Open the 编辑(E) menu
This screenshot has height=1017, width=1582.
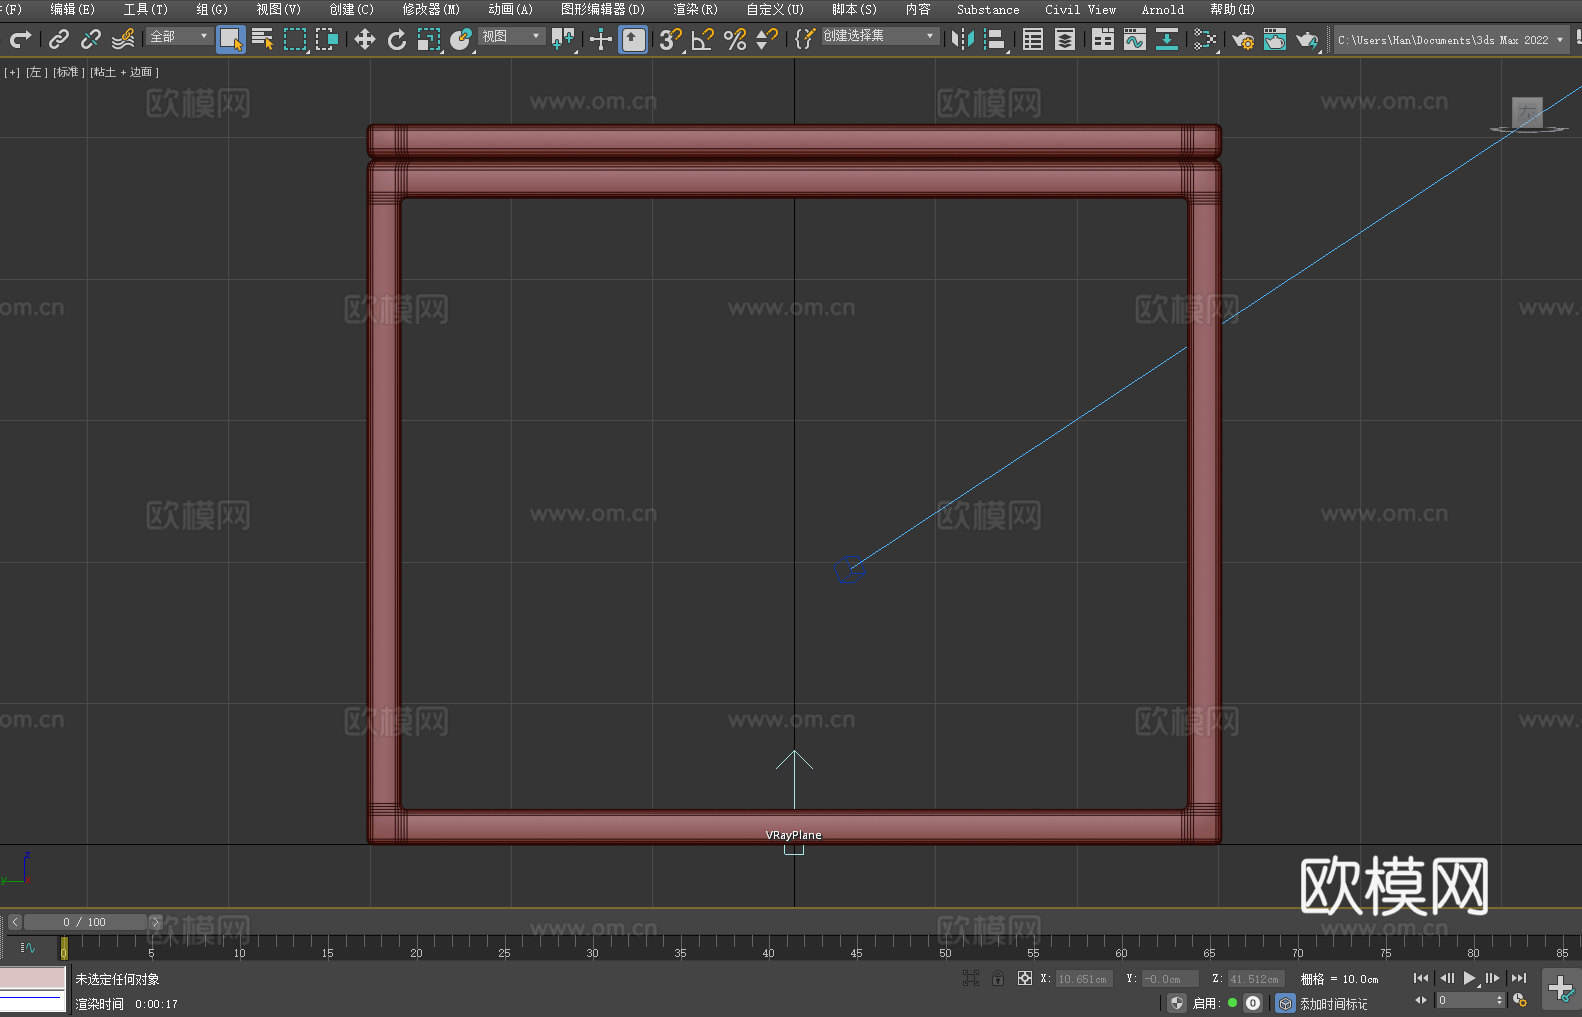(x=72, y=9)
